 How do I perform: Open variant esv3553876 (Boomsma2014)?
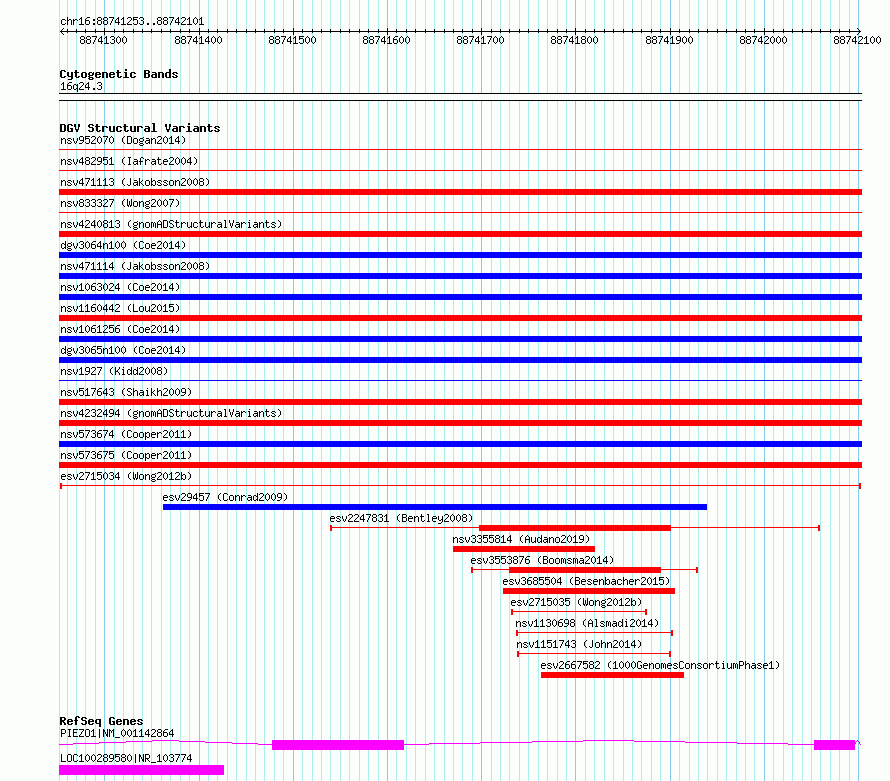[542, 560]
